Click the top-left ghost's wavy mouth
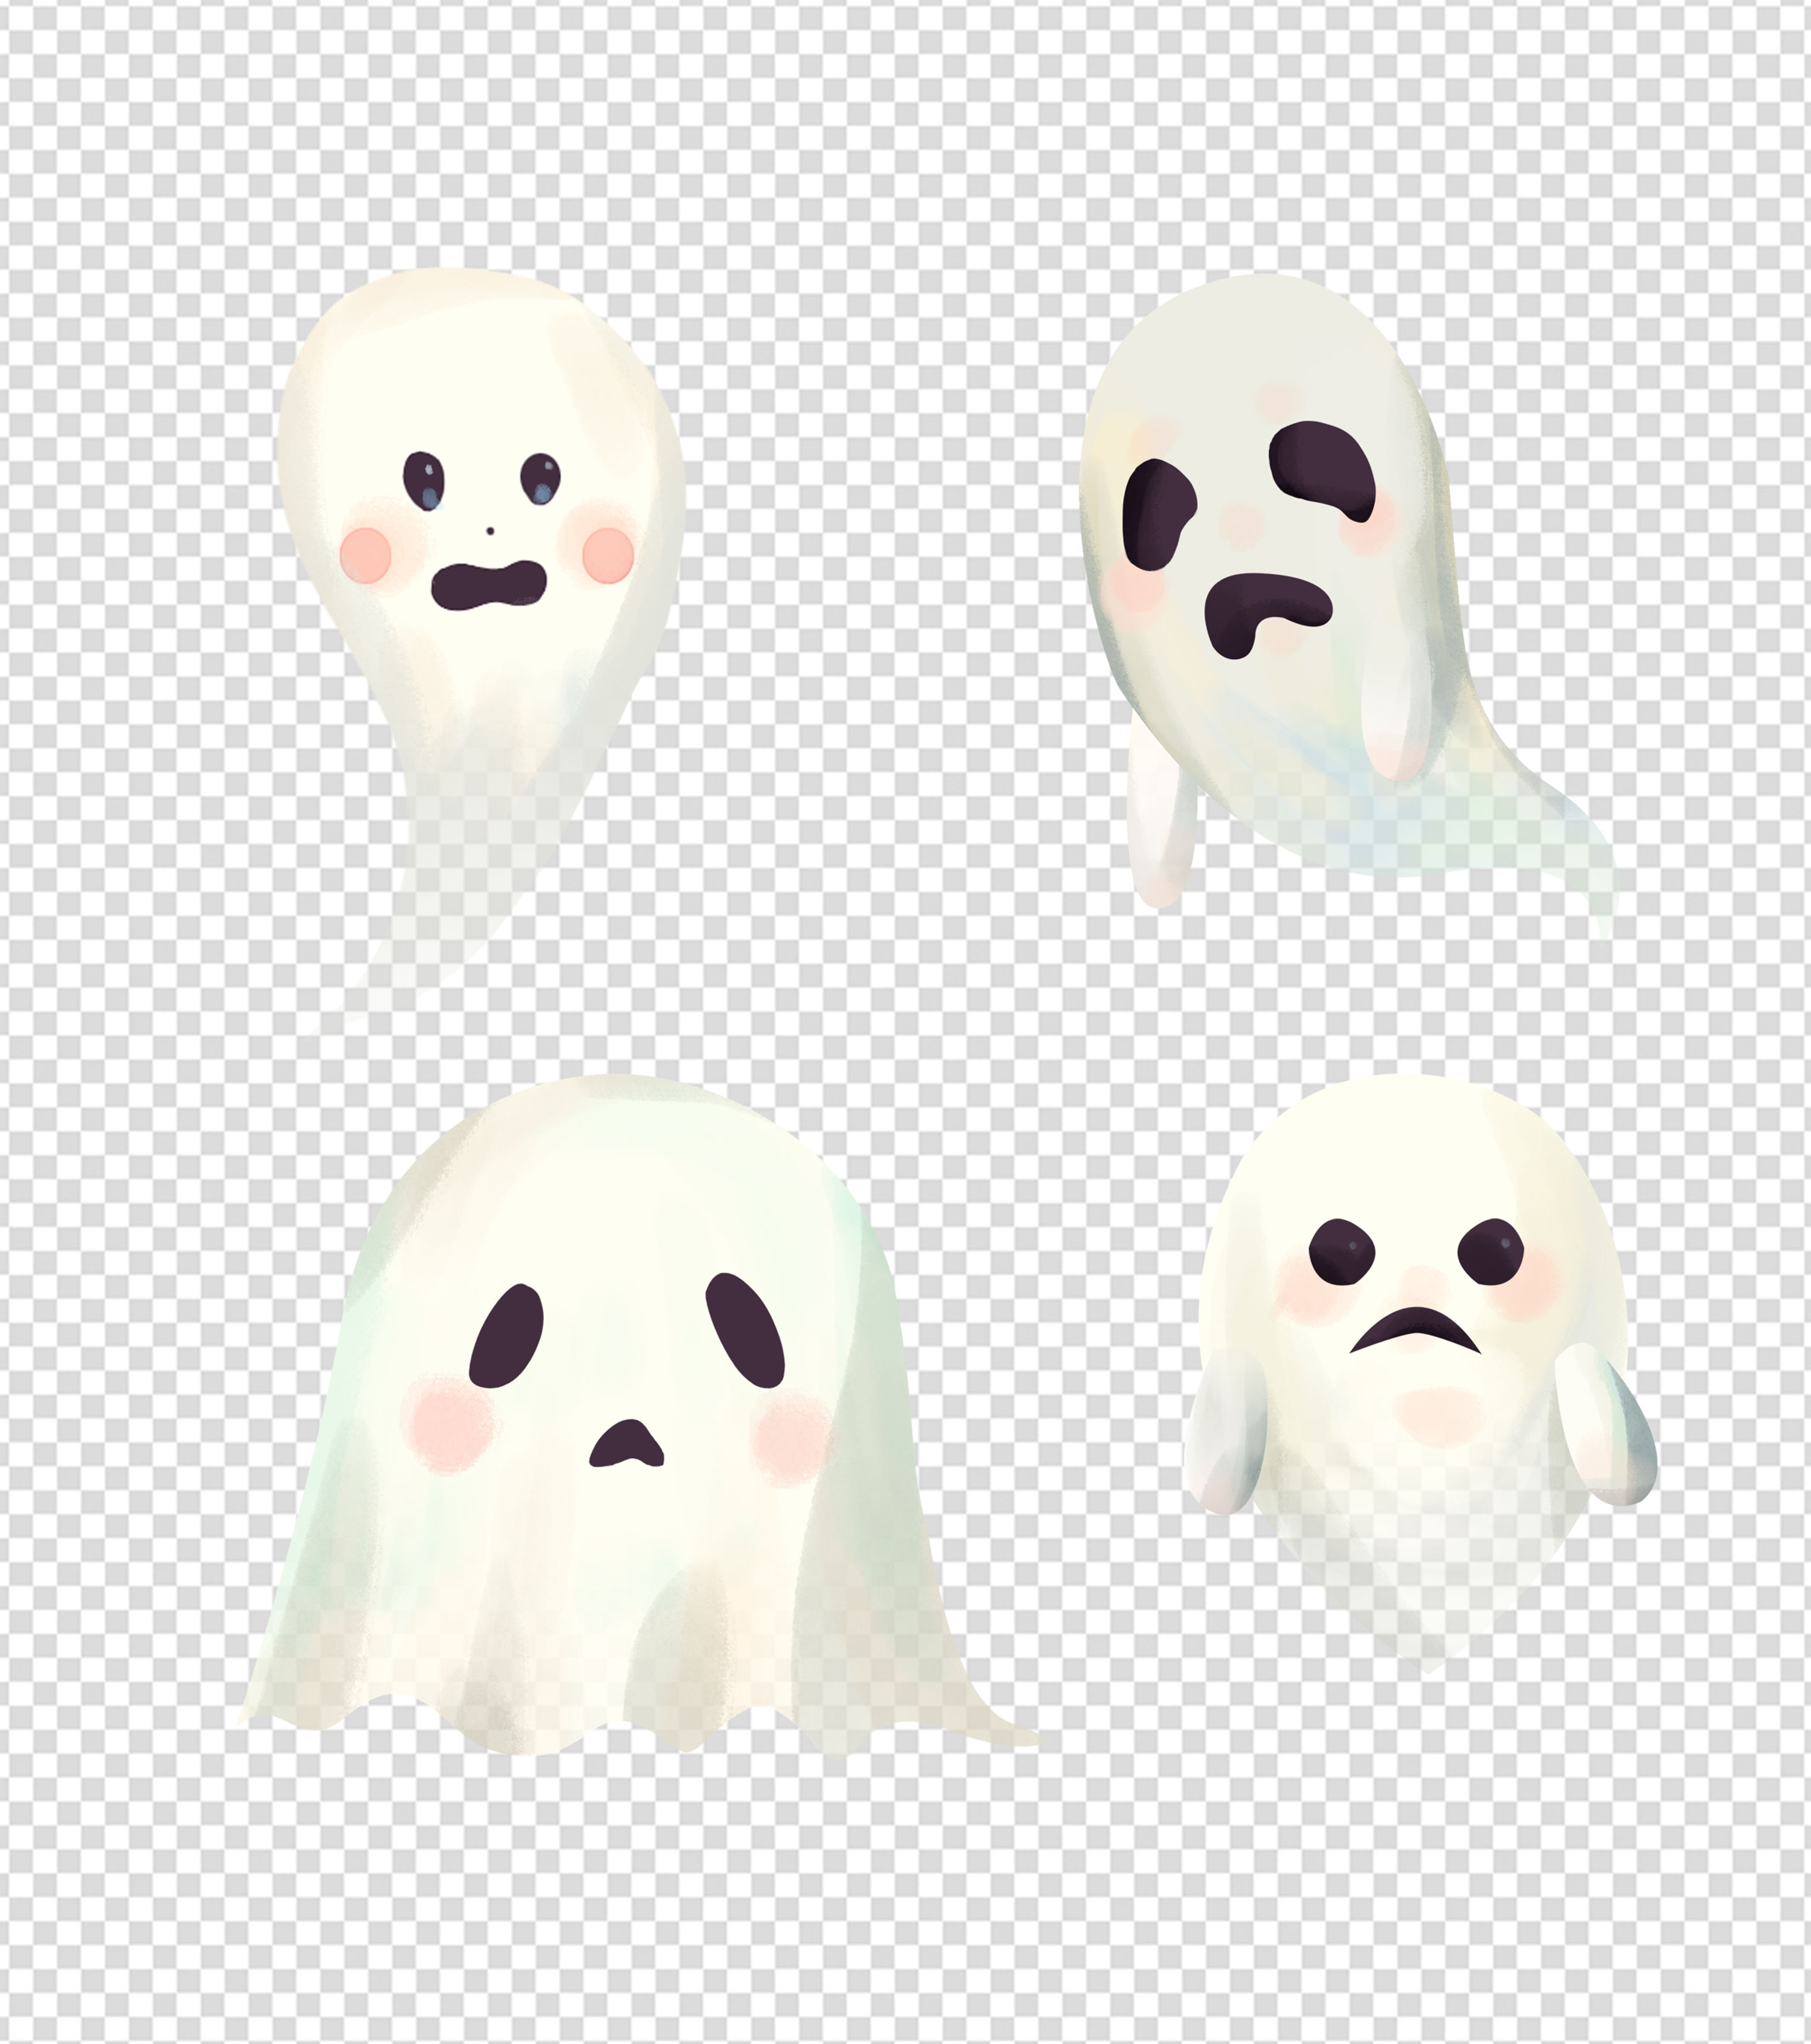This screenshot has width=1811, height=2044. (x=488, y=586)
